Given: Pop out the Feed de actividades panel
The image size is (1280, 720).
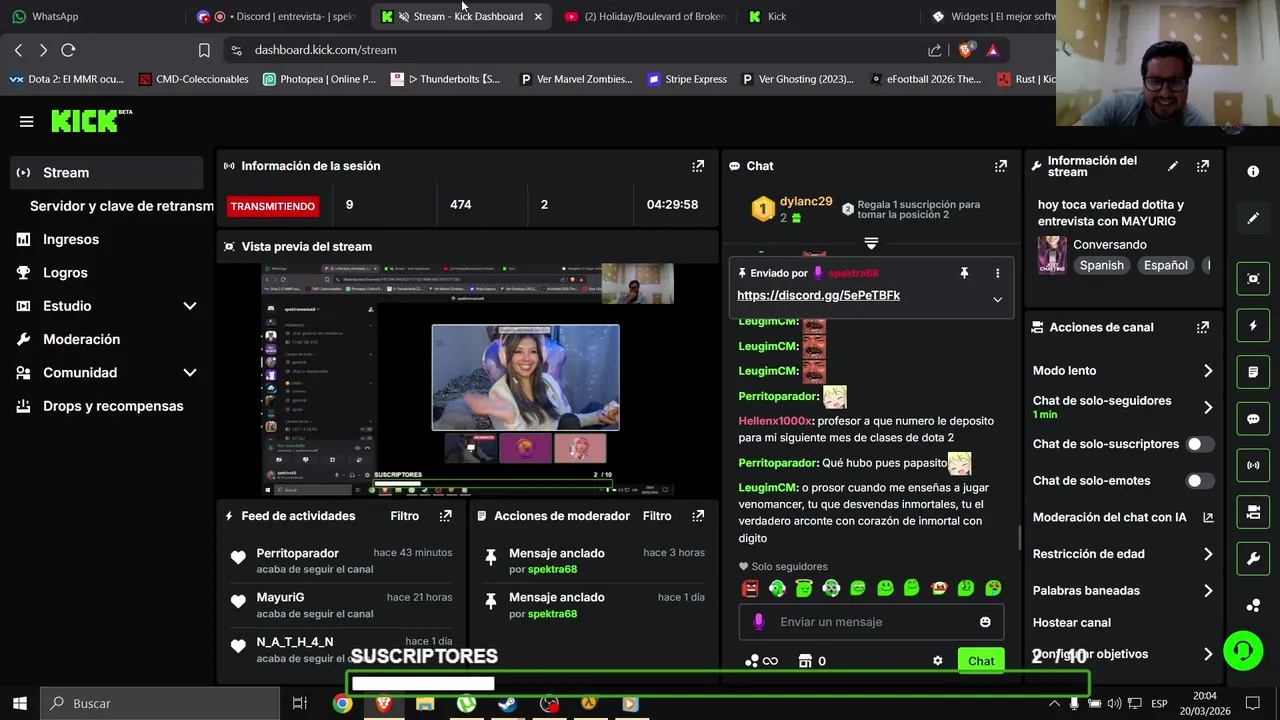Looking at the screenshot, I should [x=445, y=516].
